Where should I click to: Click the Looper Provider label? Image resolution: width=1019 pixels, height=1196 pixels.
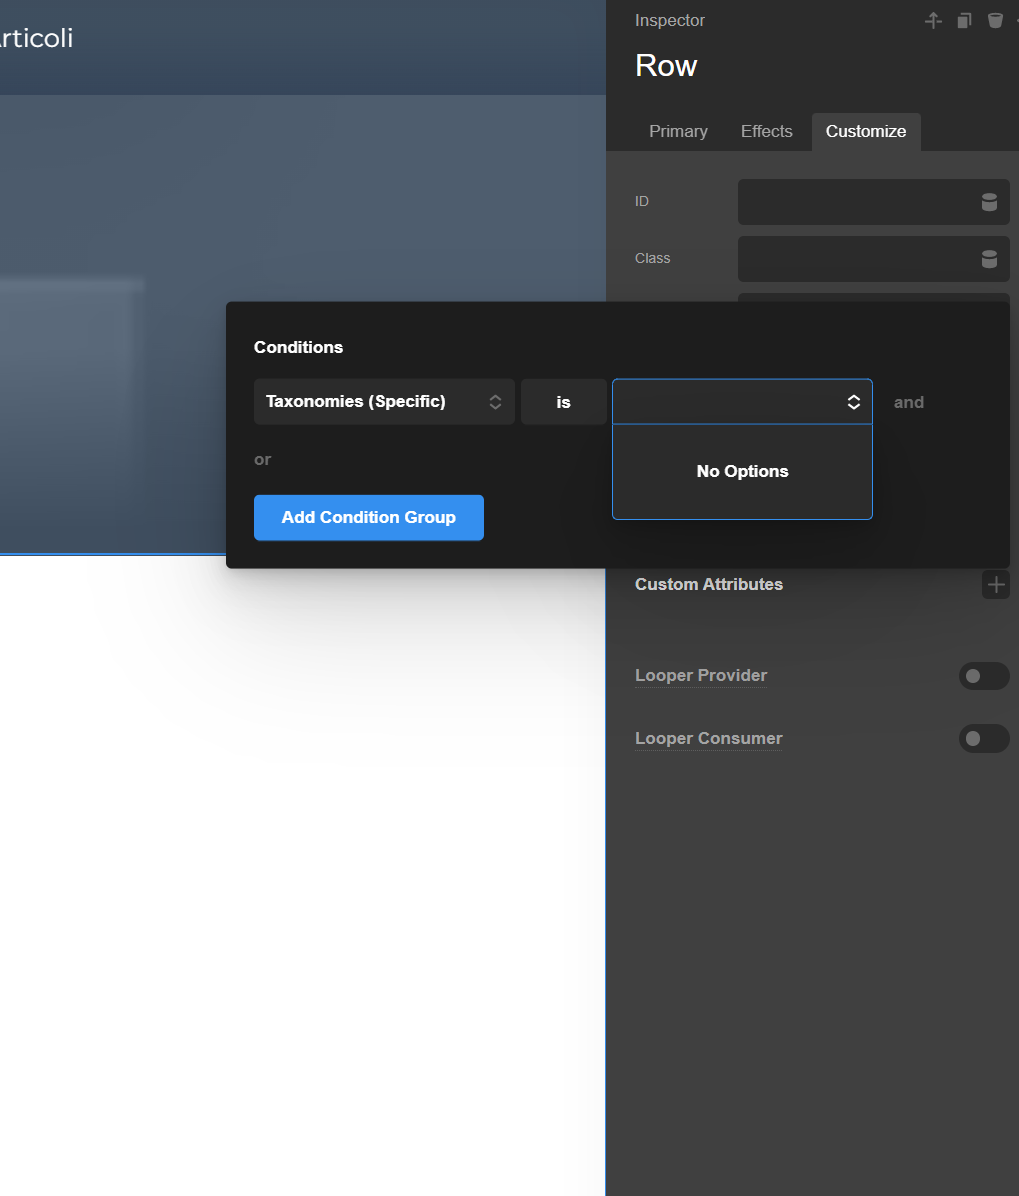[701, 676]
